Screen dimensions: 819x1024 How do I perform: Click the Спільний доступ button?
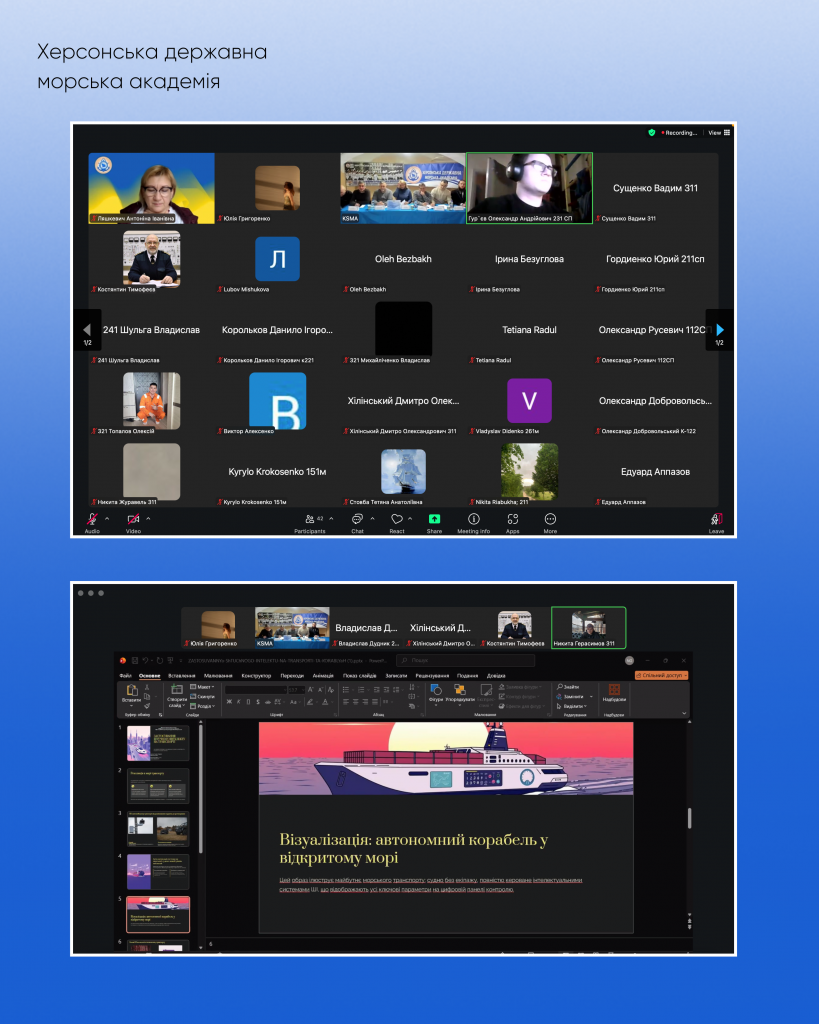pyautogui.click(x=662, y=676)
